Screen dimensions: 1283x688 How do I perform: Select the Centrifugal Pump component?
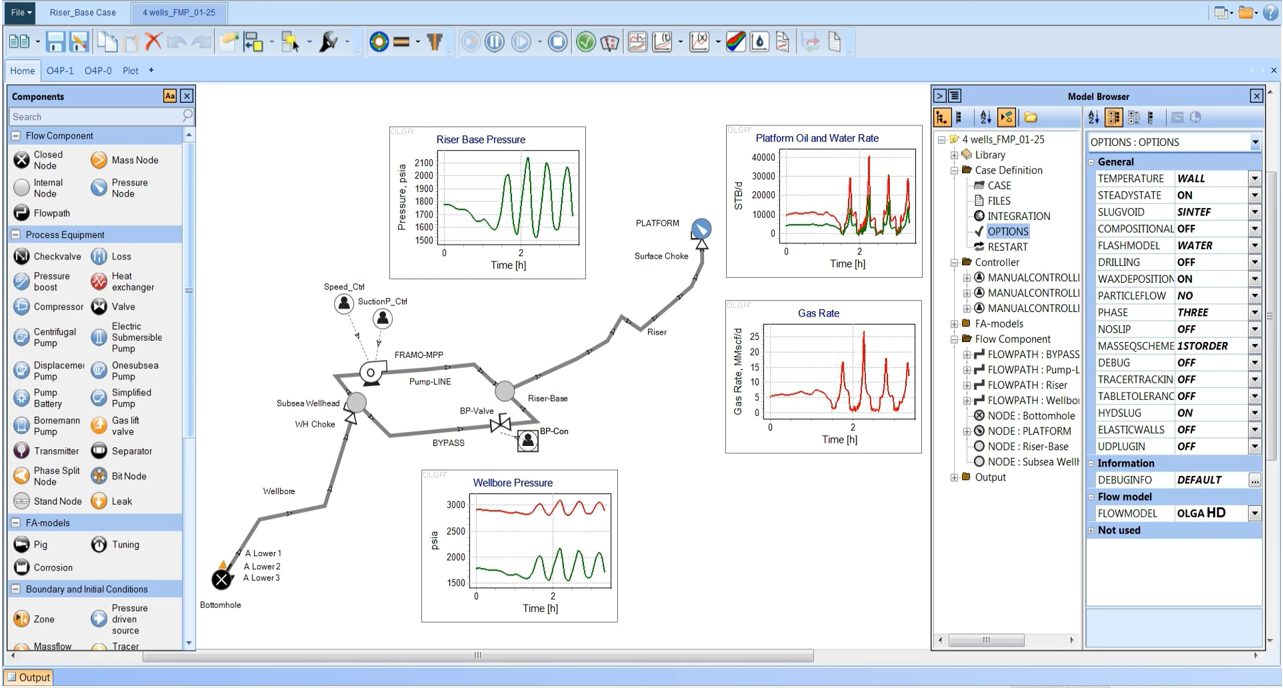(x=21, y=338)
